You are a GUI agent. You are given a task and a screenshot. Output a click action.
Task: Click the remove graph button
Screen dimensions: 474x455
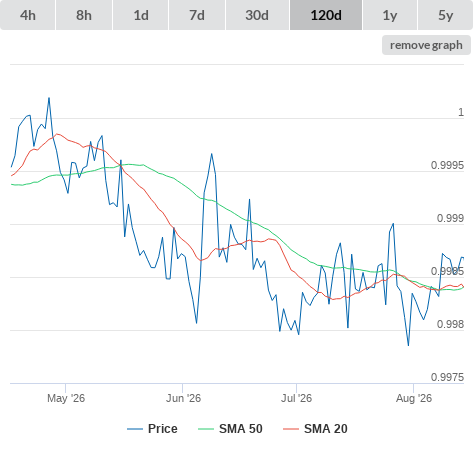pos(426,45)
